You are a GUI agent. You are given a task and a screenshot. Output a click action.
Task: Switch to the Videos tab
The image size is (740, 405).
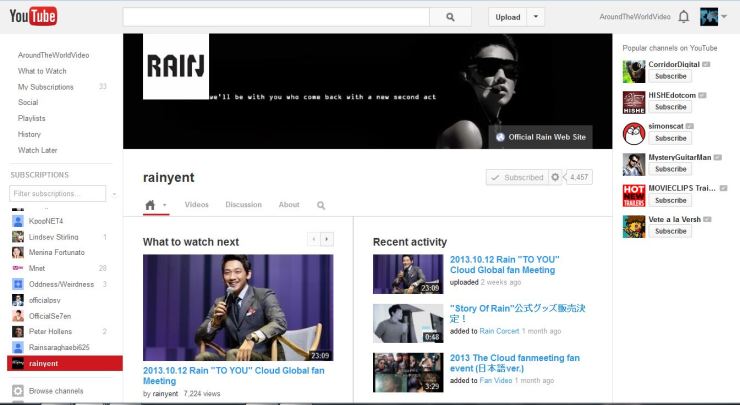point(196,205)
